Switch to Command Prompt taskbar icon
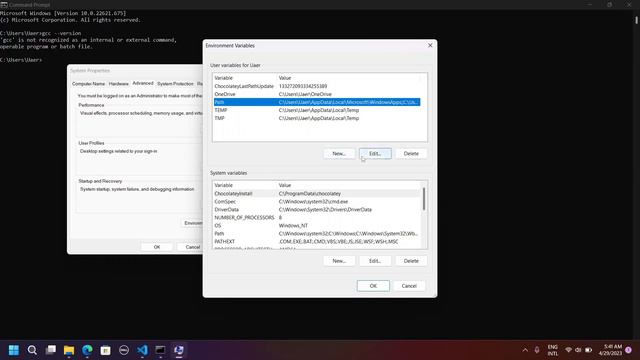Viewport: 640px width, 360px height. click(160, 350)
